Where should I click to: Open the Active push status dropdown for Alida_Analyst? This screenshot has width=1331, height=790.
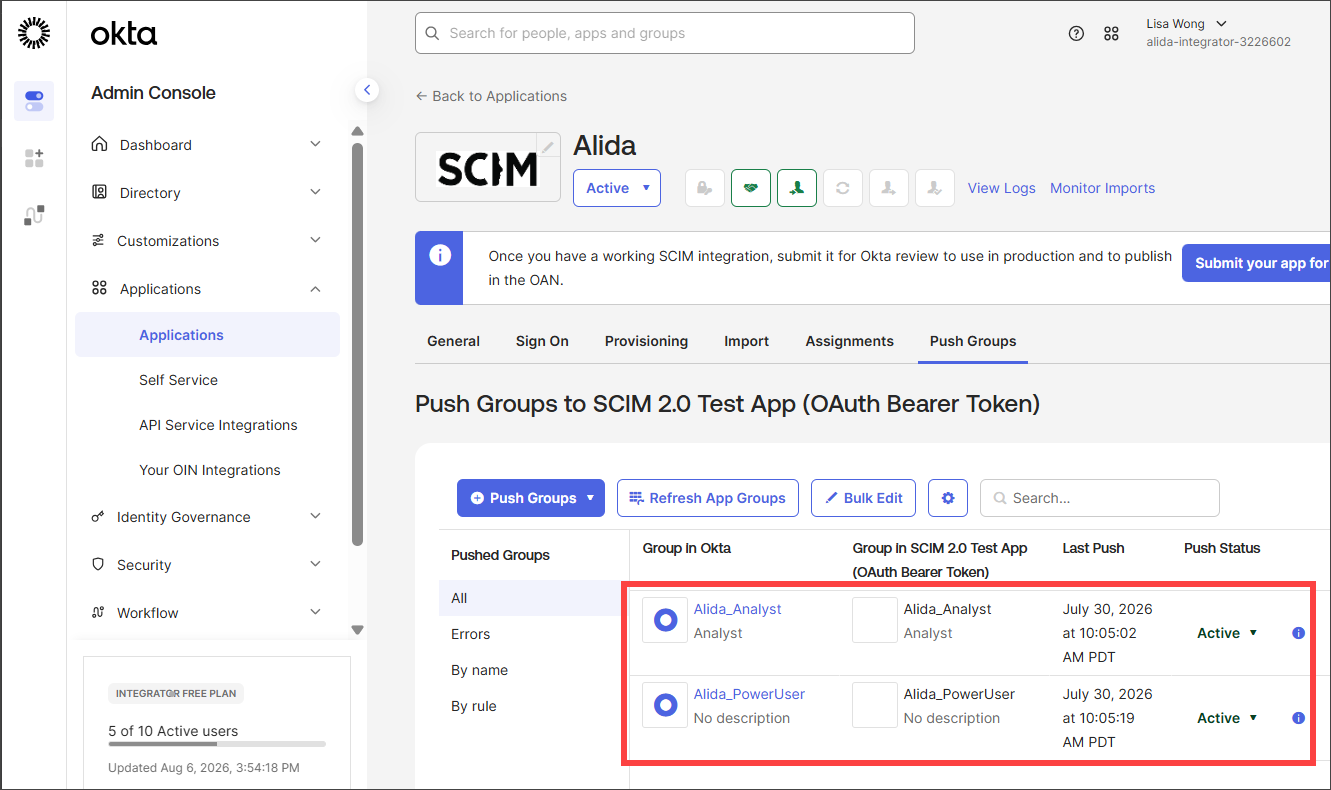click(x=1227, y=633)
